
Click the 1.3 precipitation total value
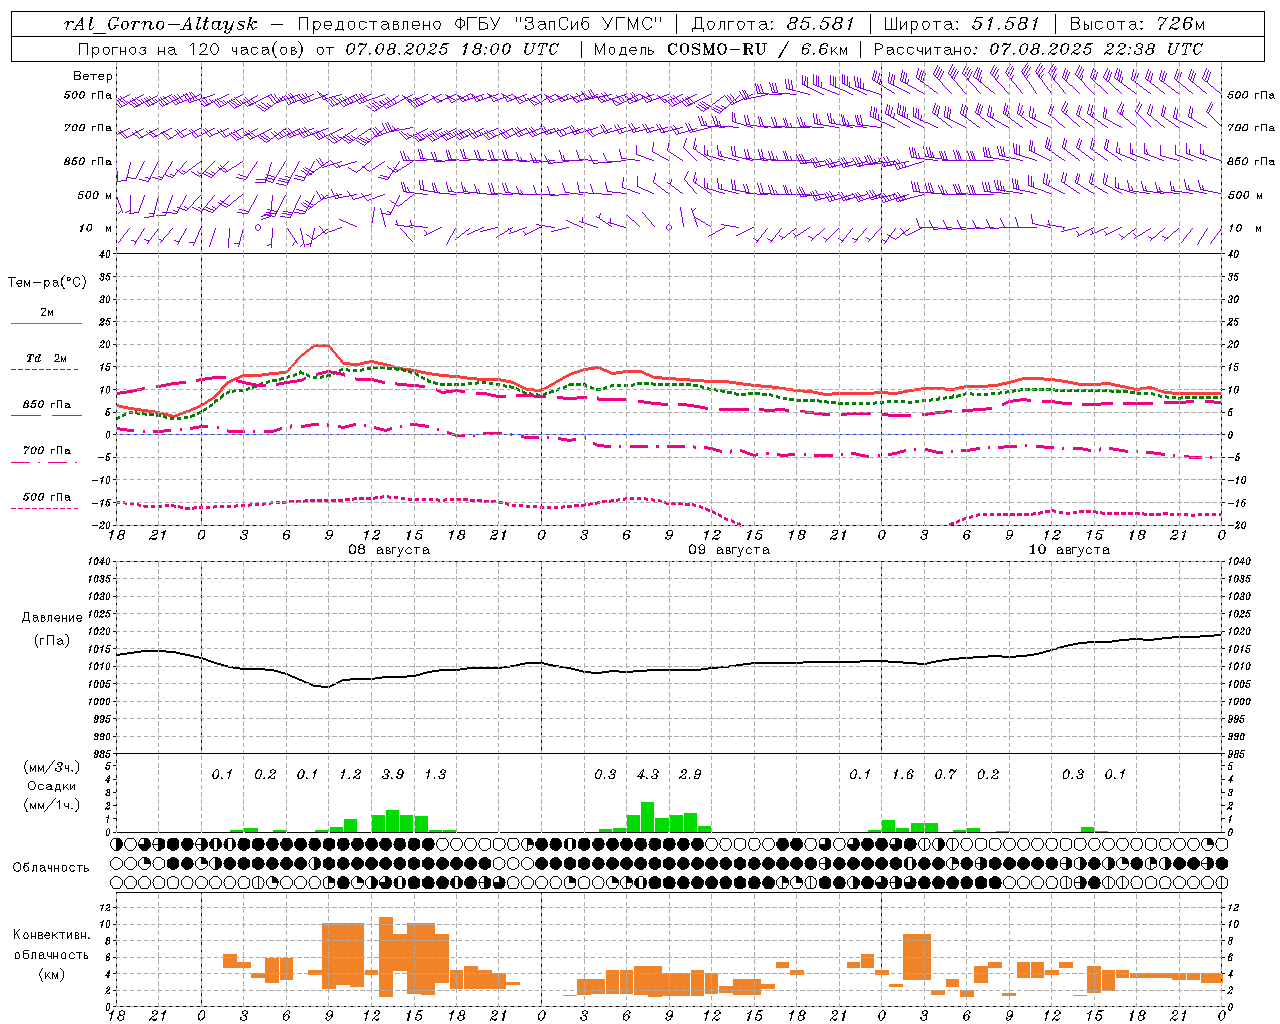(435, 774)
